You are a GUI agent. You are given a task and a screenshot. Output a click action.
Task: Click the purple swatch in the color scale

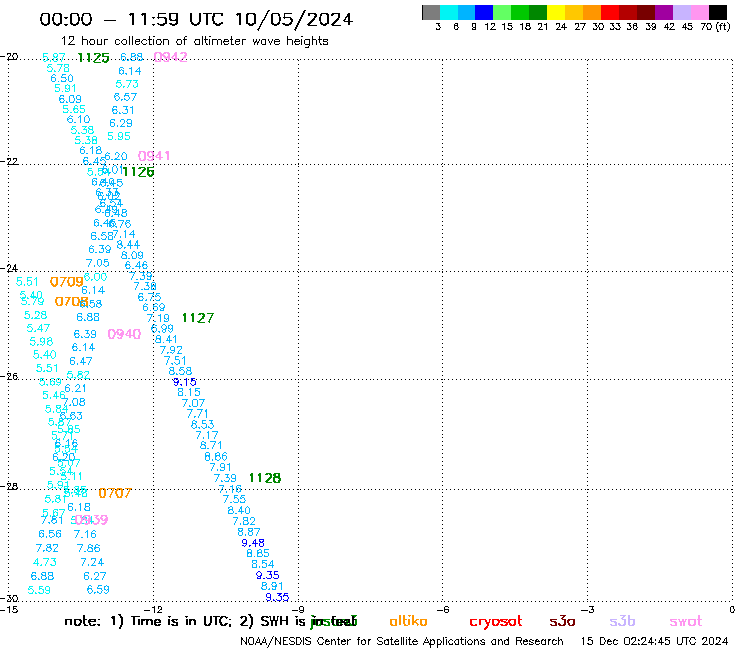[664, 12]
